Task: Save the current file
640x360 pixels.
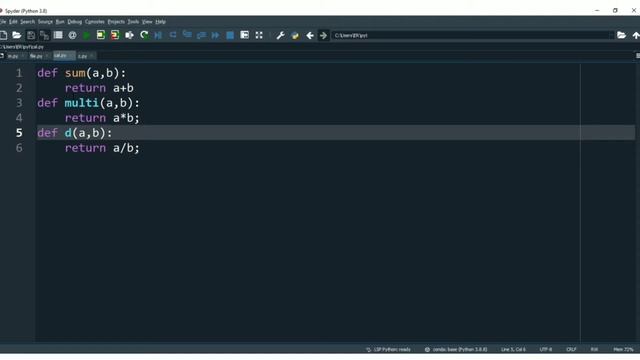Action: pos(31,36)
